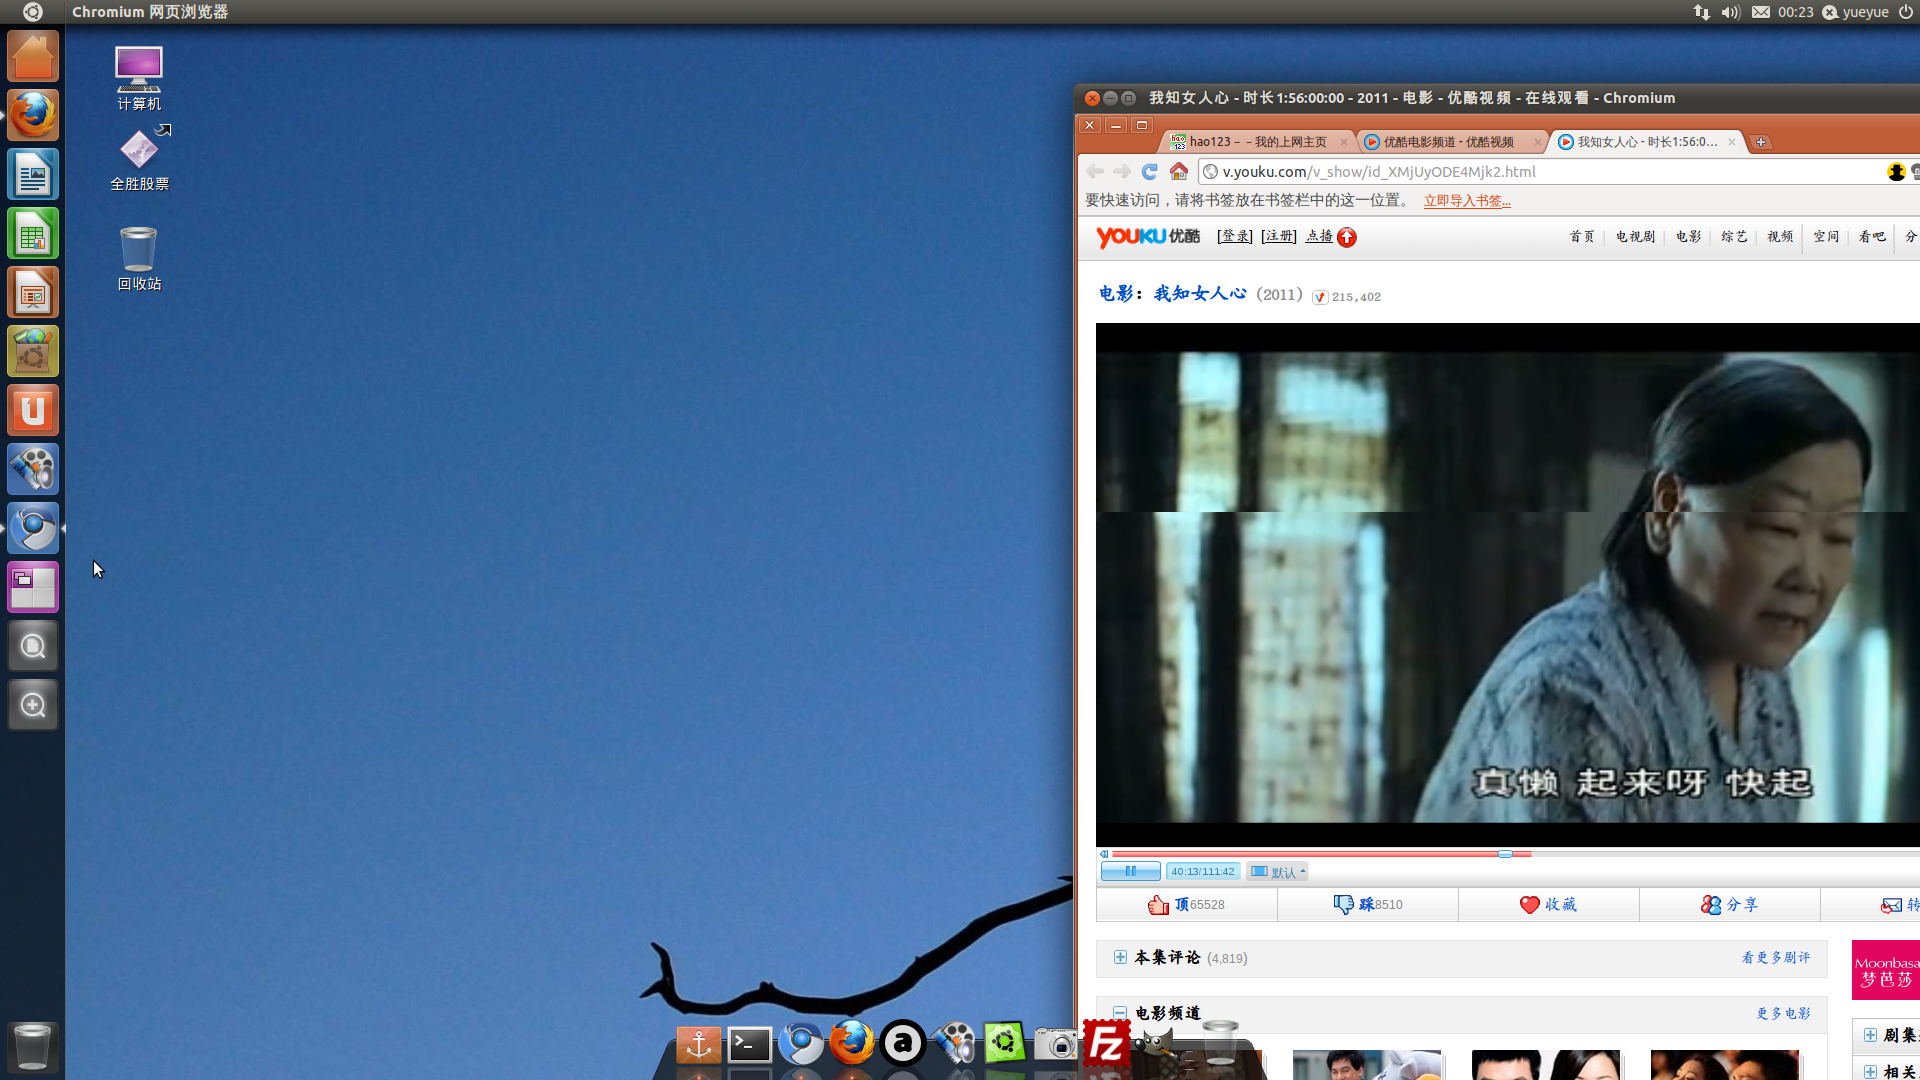Viewport: 1920px width, 1080px height.
Task: Open the sound volume indicator menu
Action: (1730, 12)
